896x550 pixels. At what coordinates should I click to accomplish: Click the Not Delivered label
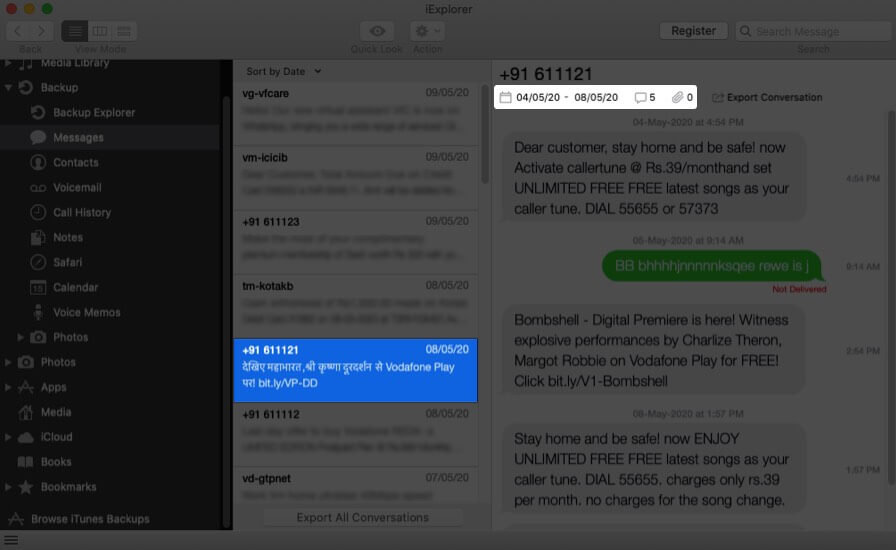point(799,289)
